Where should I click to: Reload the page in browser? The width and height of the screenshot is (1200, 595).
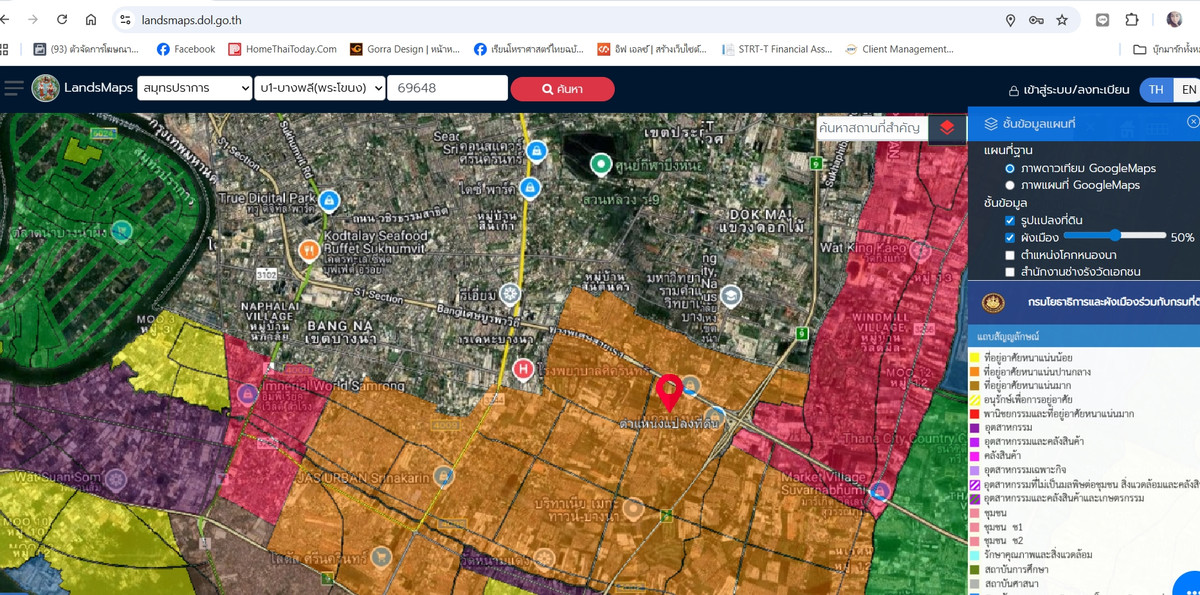(62, 20)
